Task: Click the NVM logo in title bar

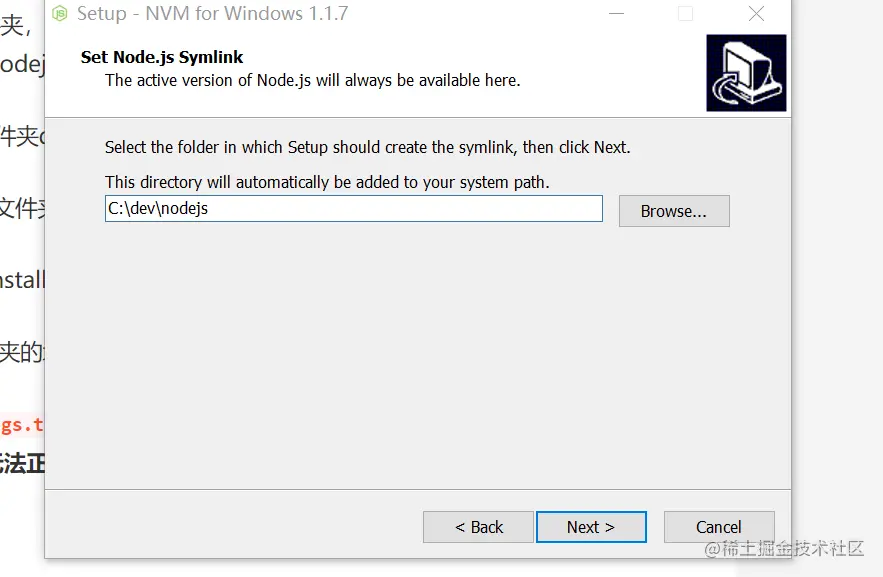Action: [x=60, y=14]
